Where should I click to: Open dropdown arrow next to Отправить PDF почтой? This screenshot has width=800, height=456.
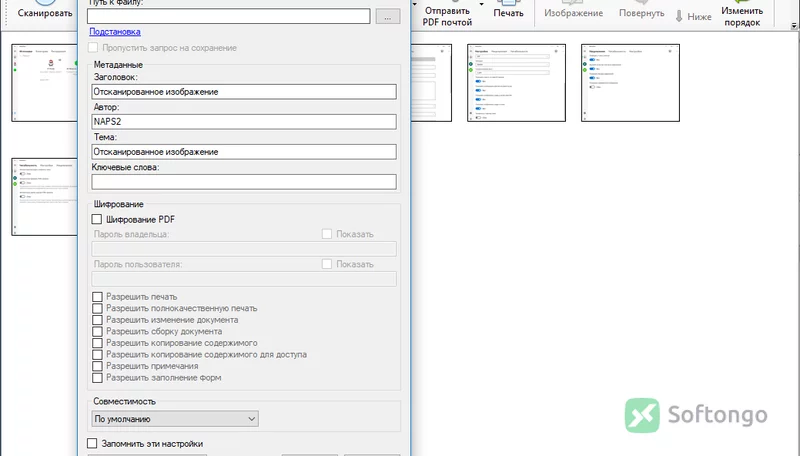(481, 5)
